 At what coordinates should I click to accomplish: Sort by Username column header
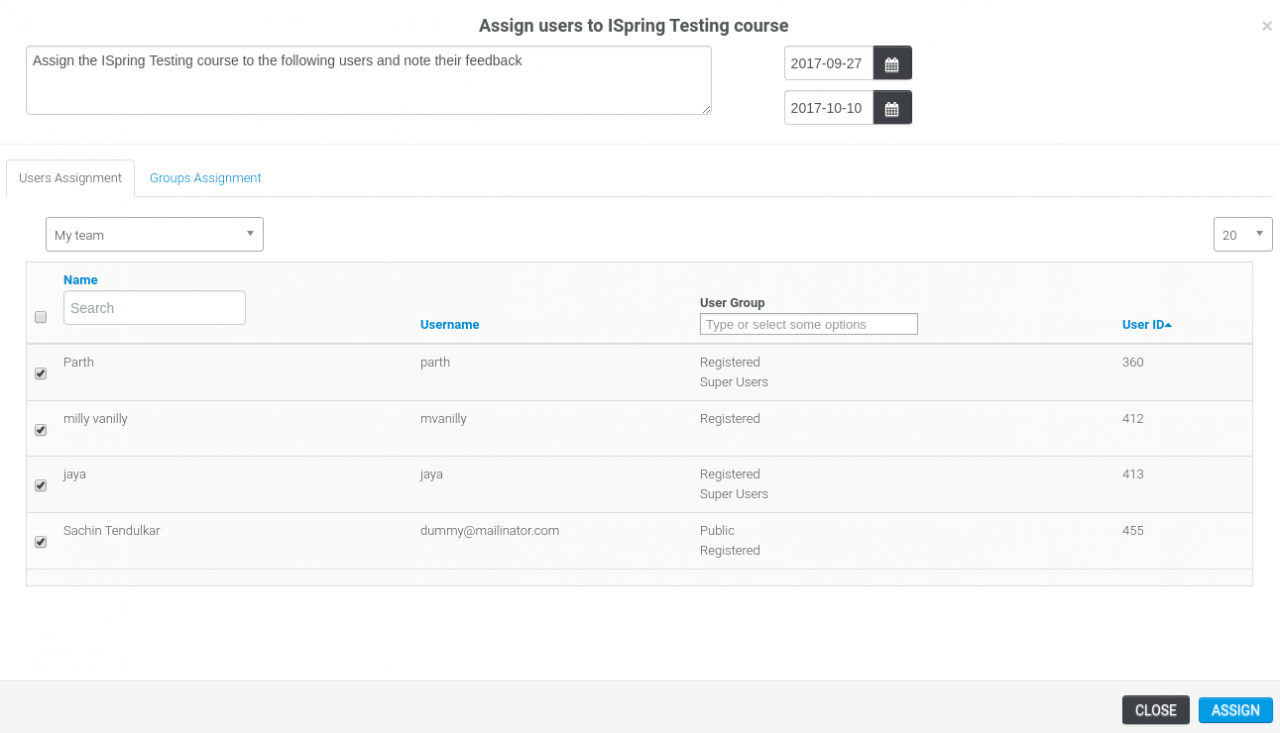449,324
